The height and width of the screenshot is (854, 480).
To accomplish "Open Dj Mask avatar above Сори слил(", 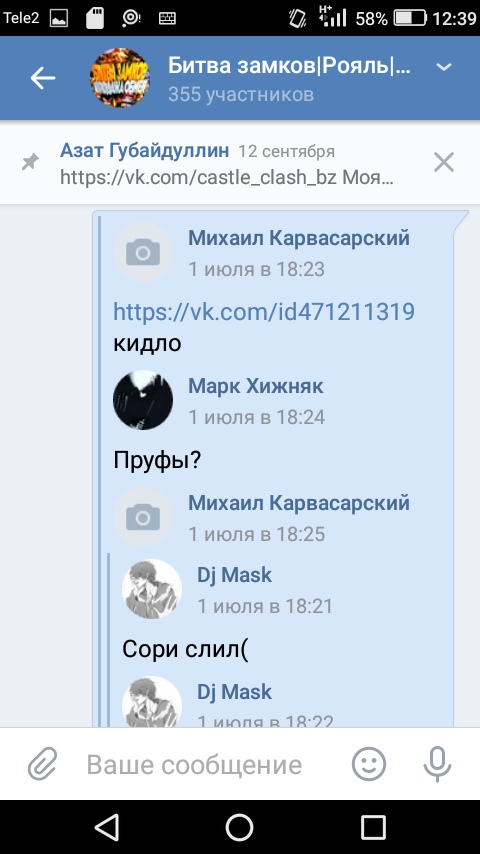I will point(151,589).
